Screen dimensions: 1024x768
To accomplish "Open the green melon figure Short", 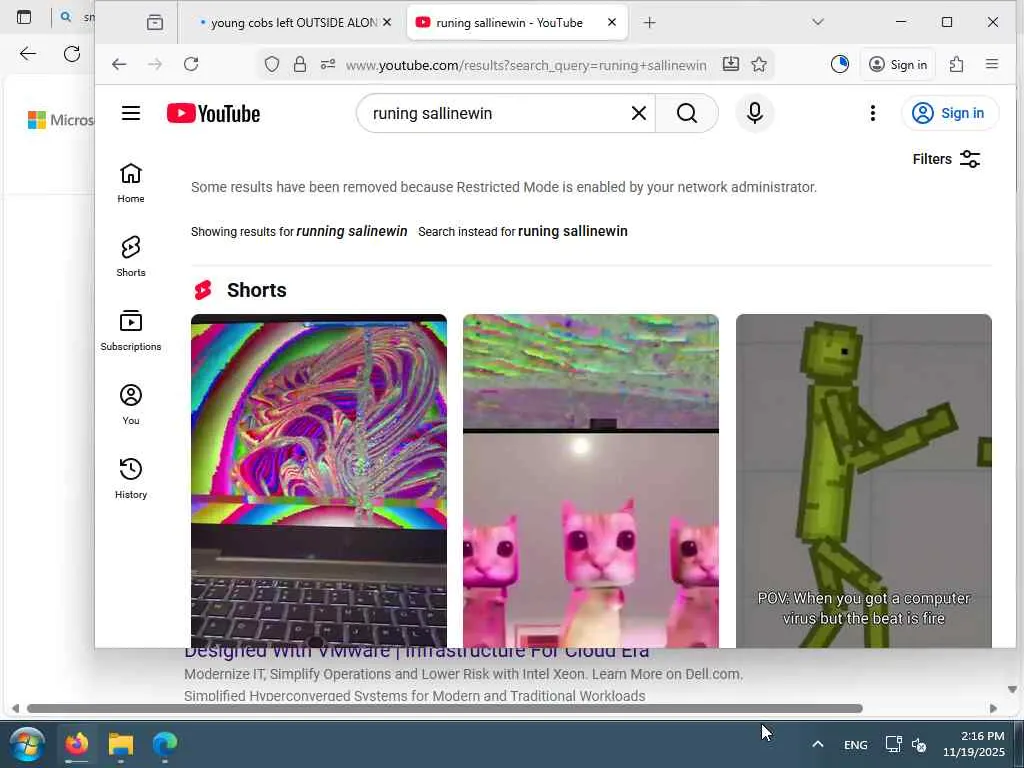I will [863, 481].
